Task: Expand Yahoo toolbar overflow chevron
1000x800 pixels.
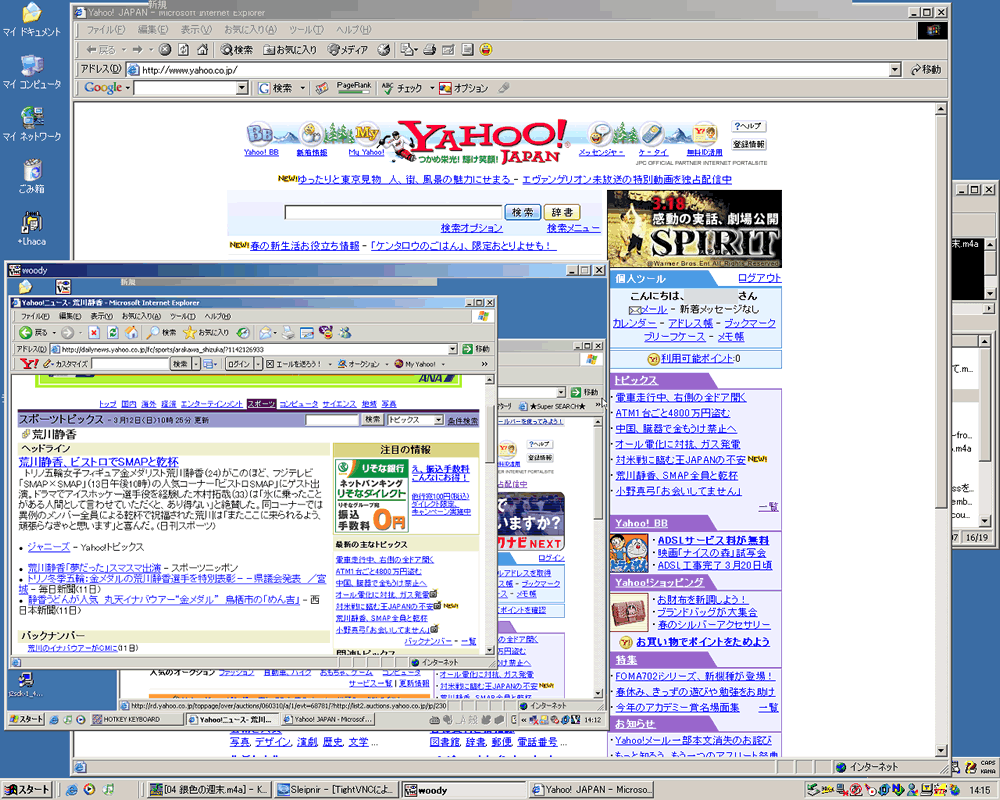Action: click(484, 364)
